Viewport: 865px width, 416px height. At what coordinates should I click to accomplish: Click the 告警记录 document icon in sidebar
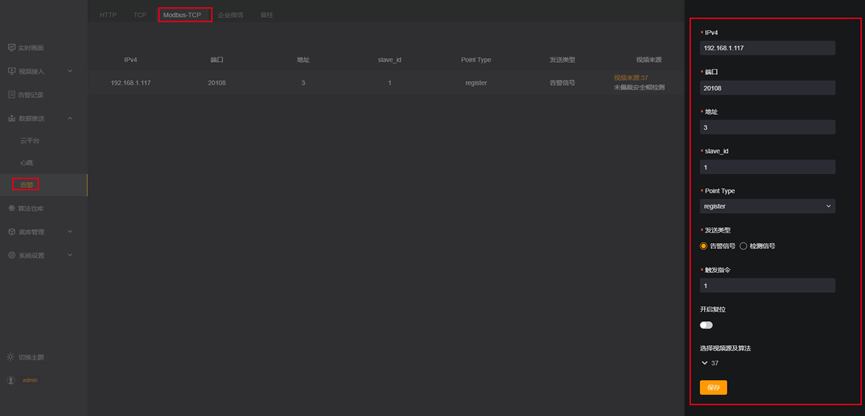tap(12, 94)
